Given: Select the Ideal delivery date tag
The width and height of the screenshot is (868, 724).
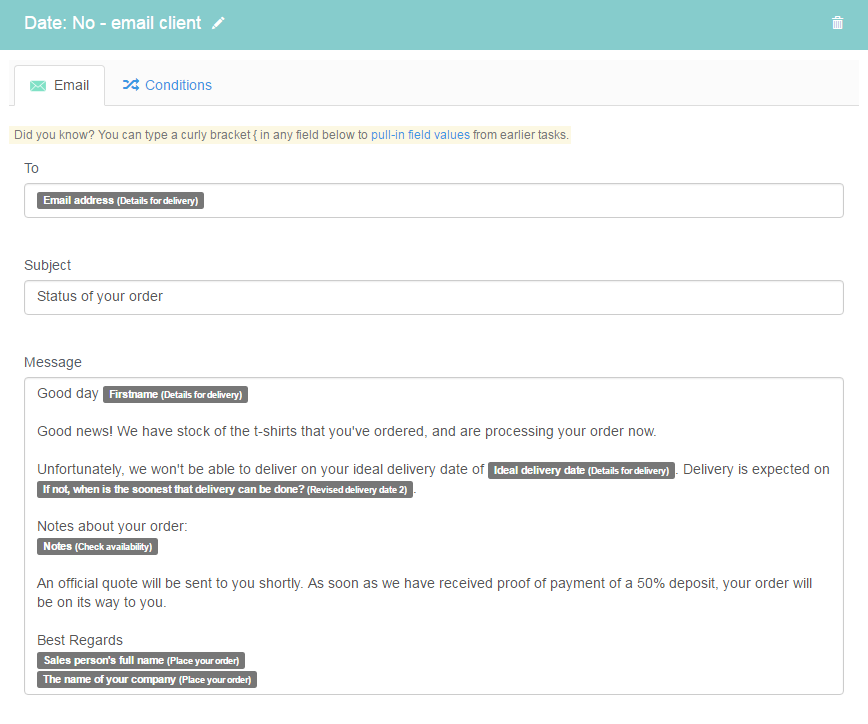Looking at the screenshot, I should [581, 470].
